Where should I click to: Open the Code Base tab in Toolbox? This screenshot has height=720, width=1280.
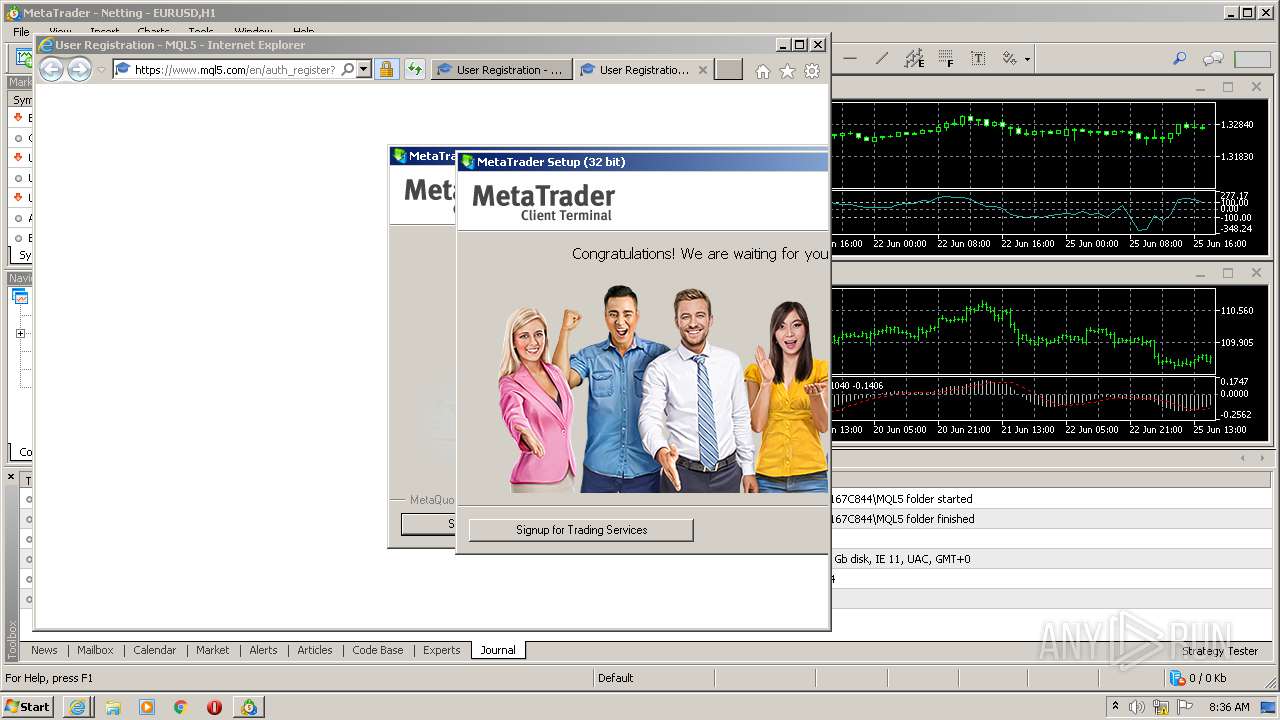(378, 650)
